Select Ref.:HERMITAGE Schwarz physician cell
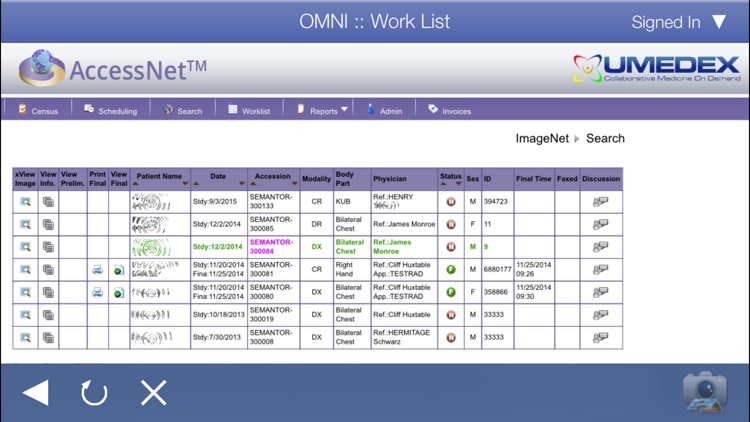This screenshot has width=750, height=422. point(404,337)
